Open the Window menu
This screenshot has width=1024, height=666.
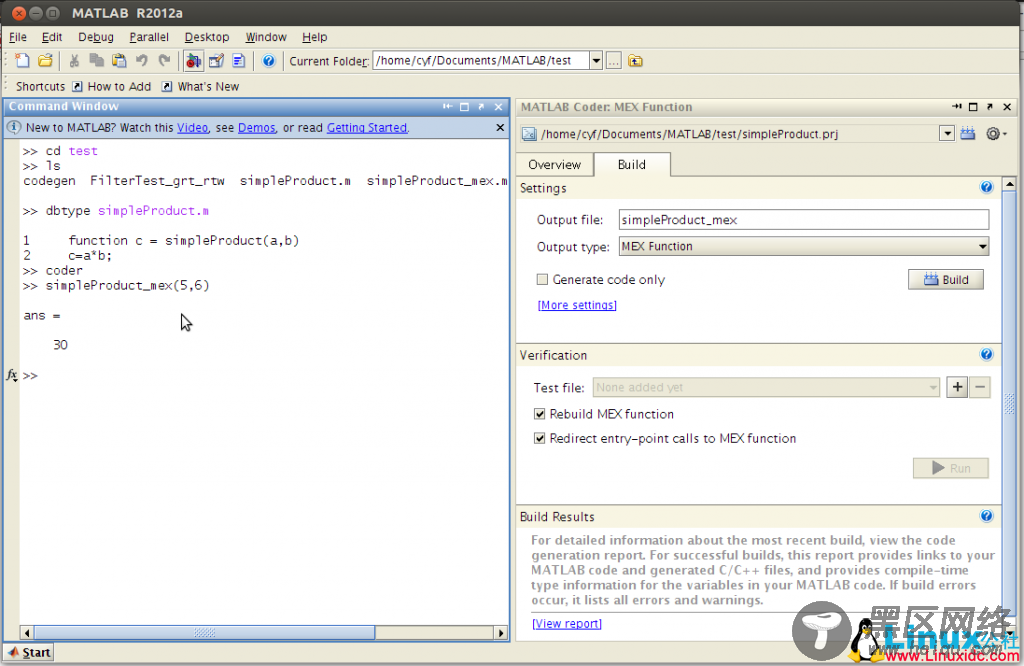pos(266,37)
